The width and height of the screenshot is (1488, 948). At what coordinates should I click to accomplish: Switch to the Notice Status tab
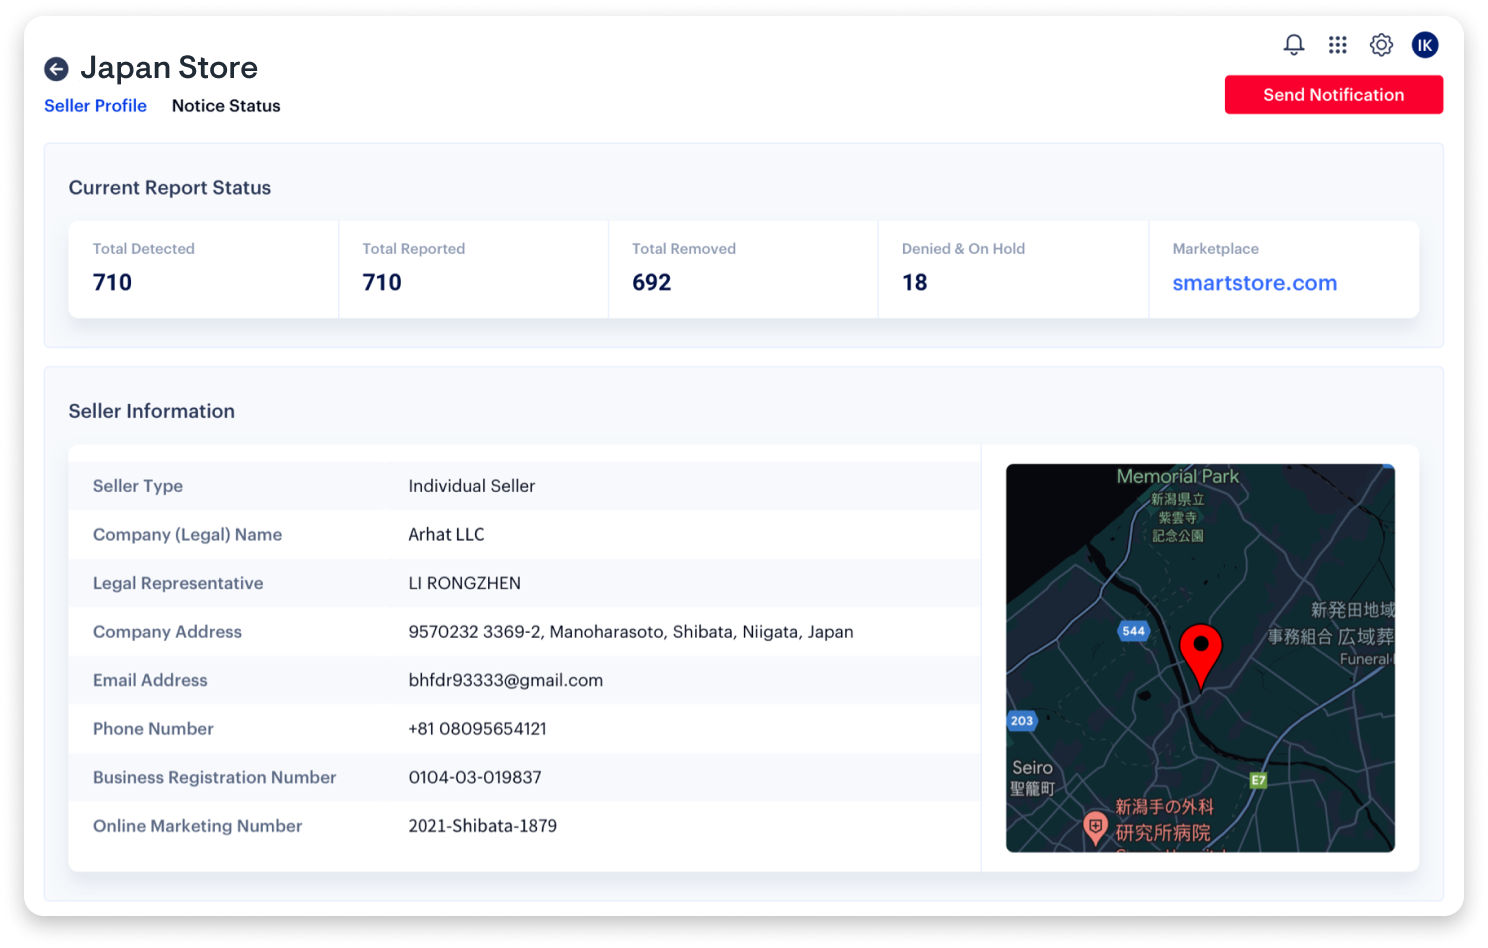pos(226,106)
